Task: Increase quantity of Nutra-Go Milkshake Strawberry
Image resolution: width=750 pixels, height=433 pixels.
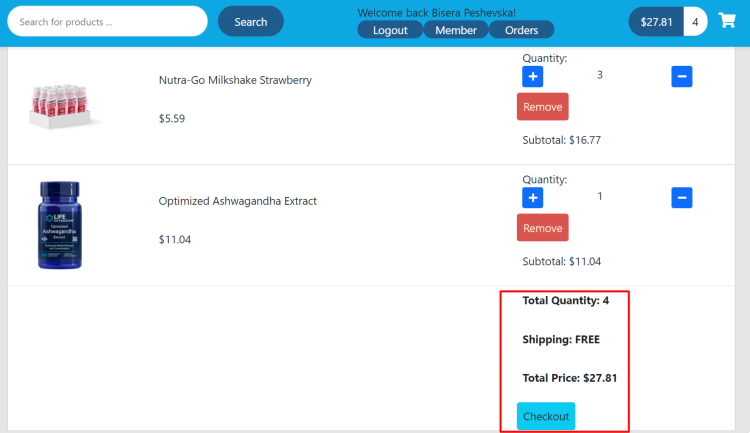Action: pos(532,76)
